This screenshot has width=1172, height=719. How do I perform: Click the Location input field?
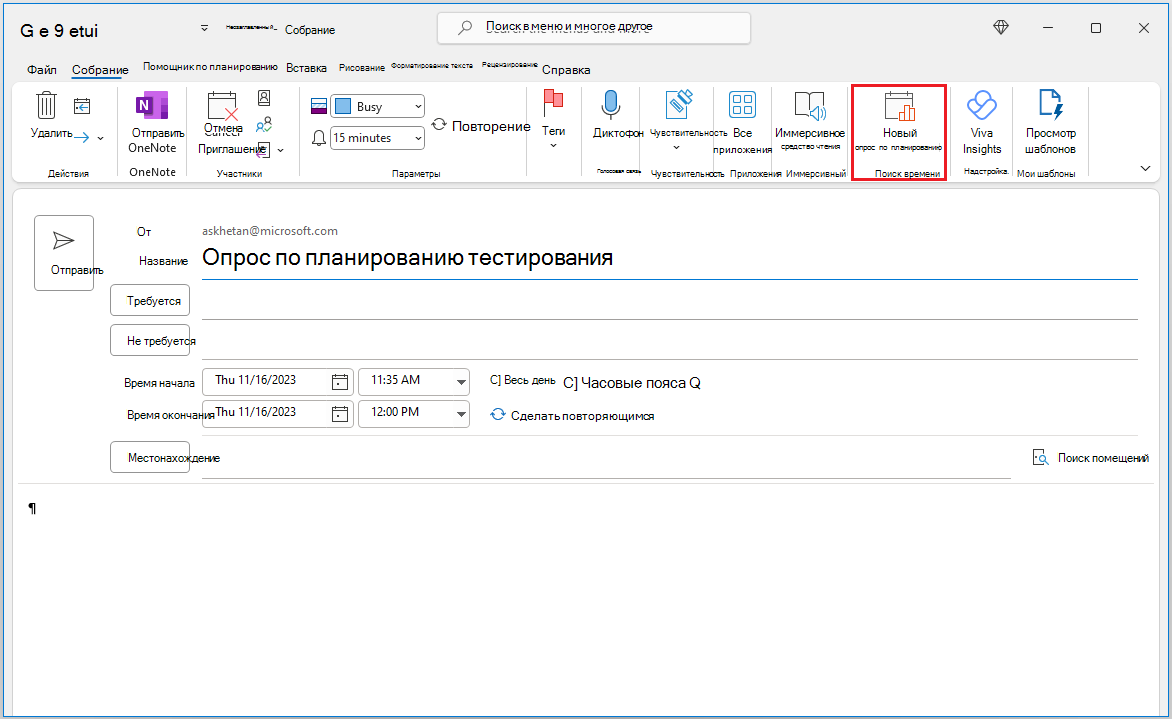click(606, 459)
